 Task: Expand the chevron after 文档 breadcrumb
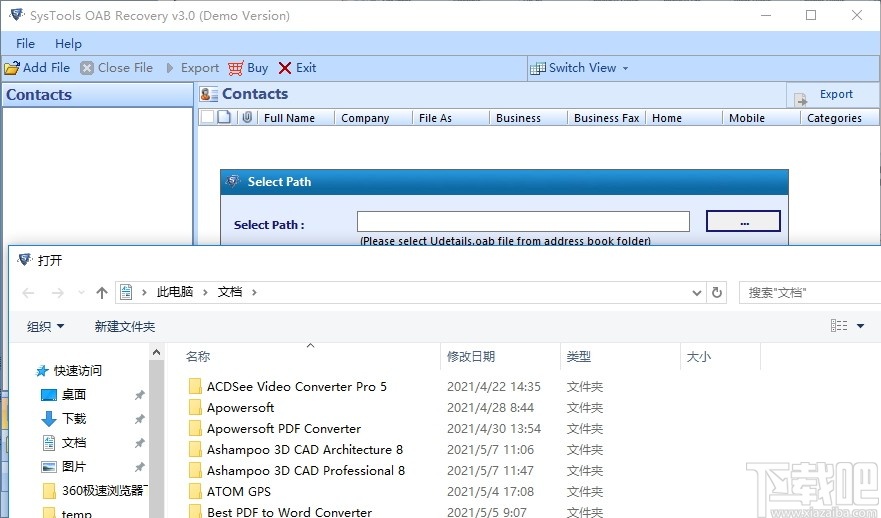pyautogui.click(x=255, y=292)
